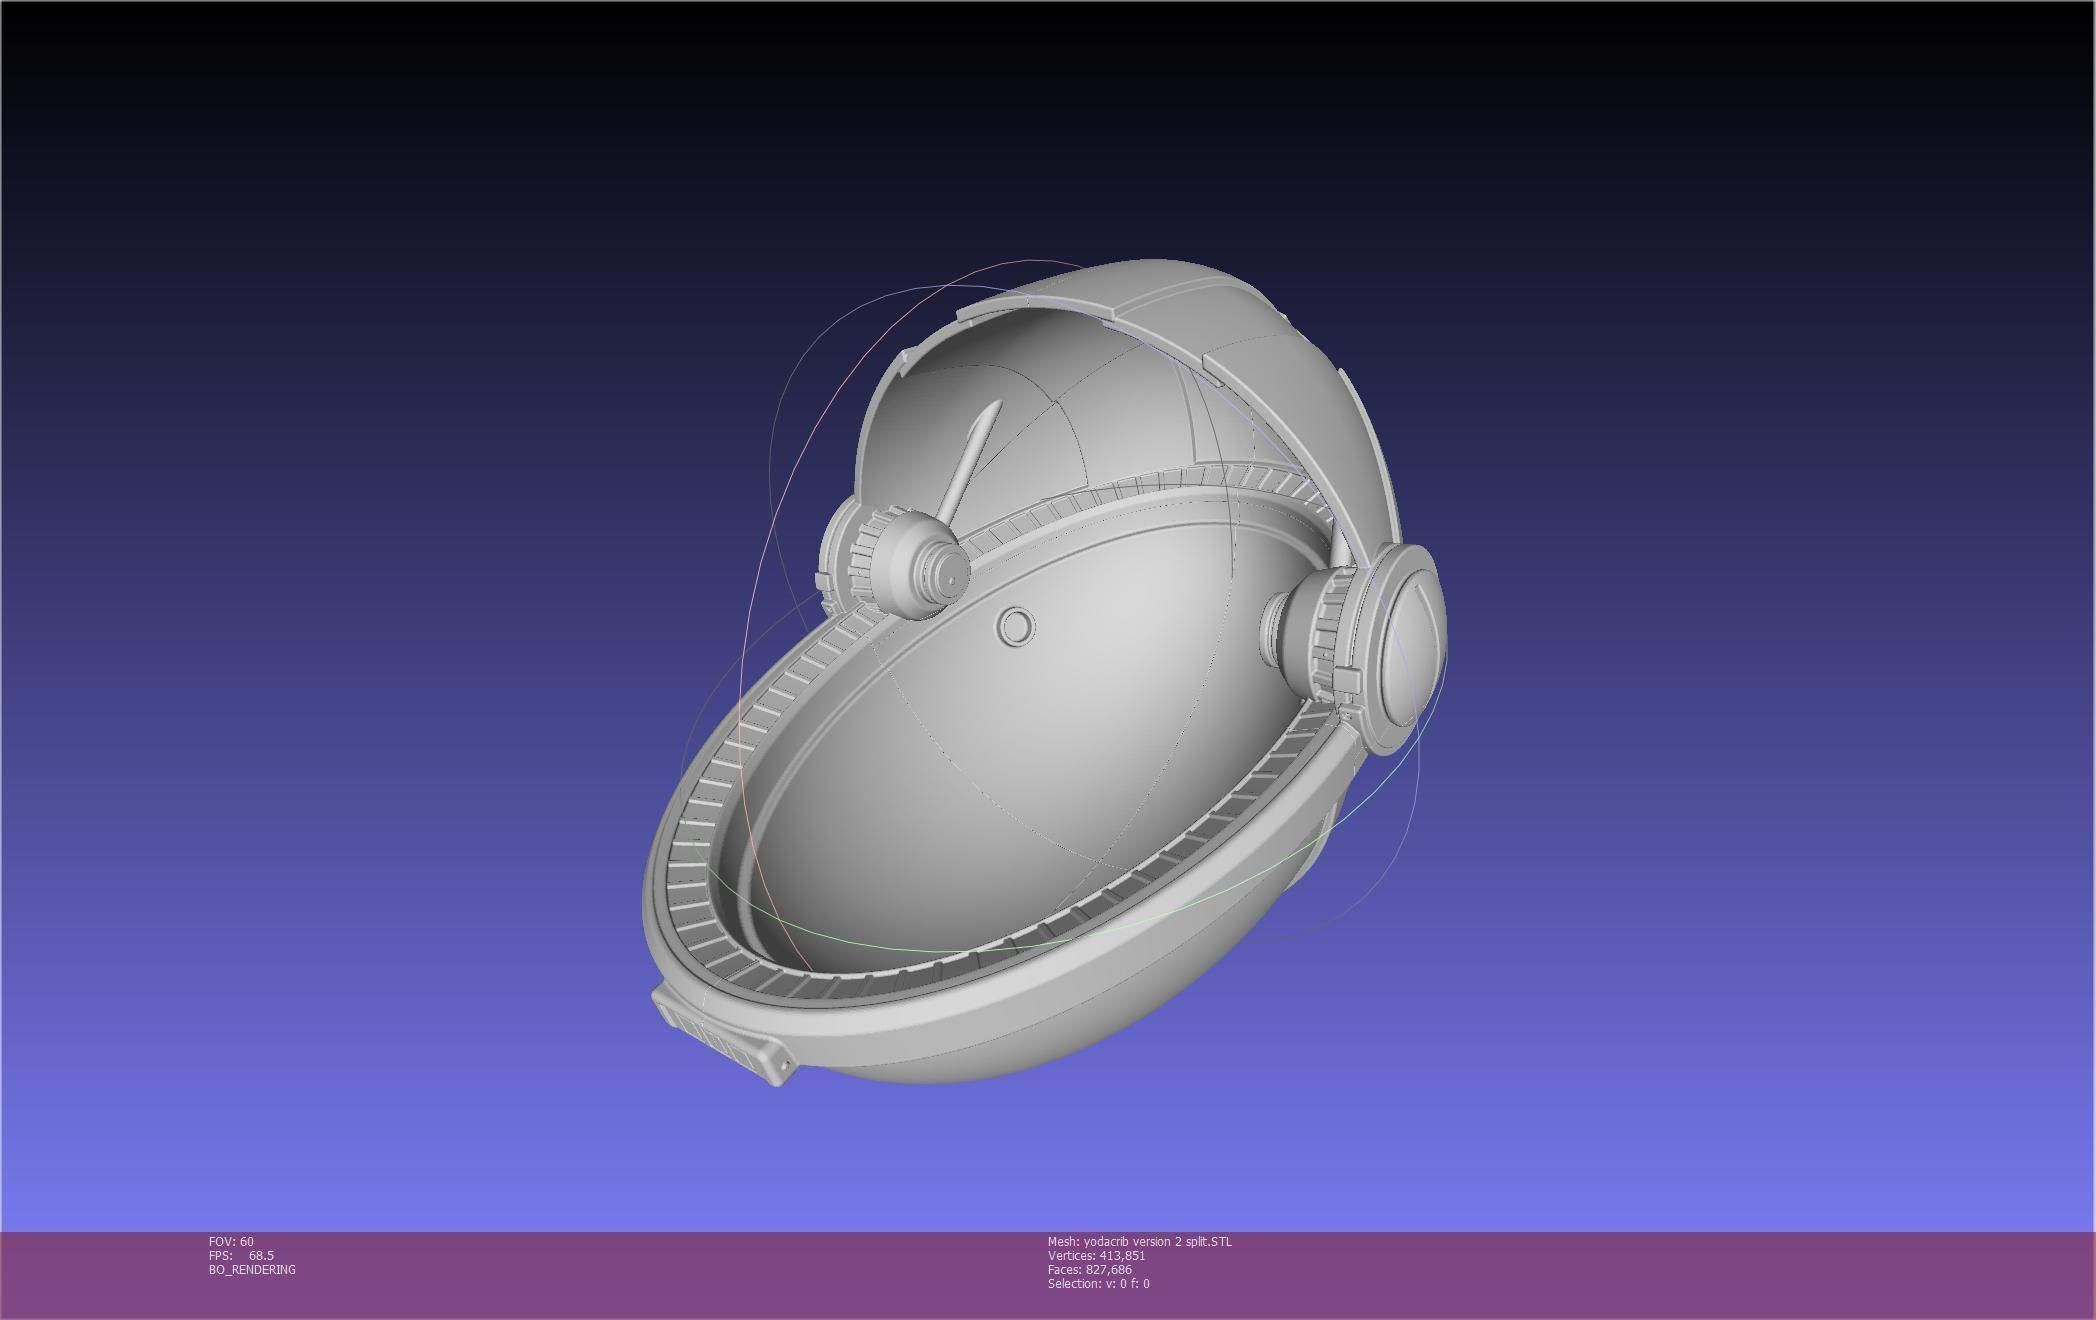Screen dimensions: 2096x1320
Task: Click the small round button on the pod lid
Action: click(1015, 627)
